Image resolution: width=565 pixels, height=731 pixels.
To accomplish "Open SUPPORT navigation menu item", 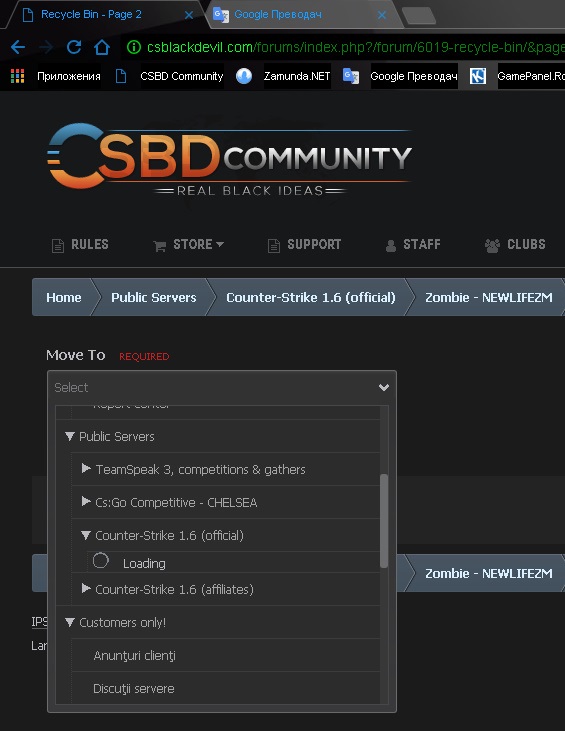I will click(304, 244).
